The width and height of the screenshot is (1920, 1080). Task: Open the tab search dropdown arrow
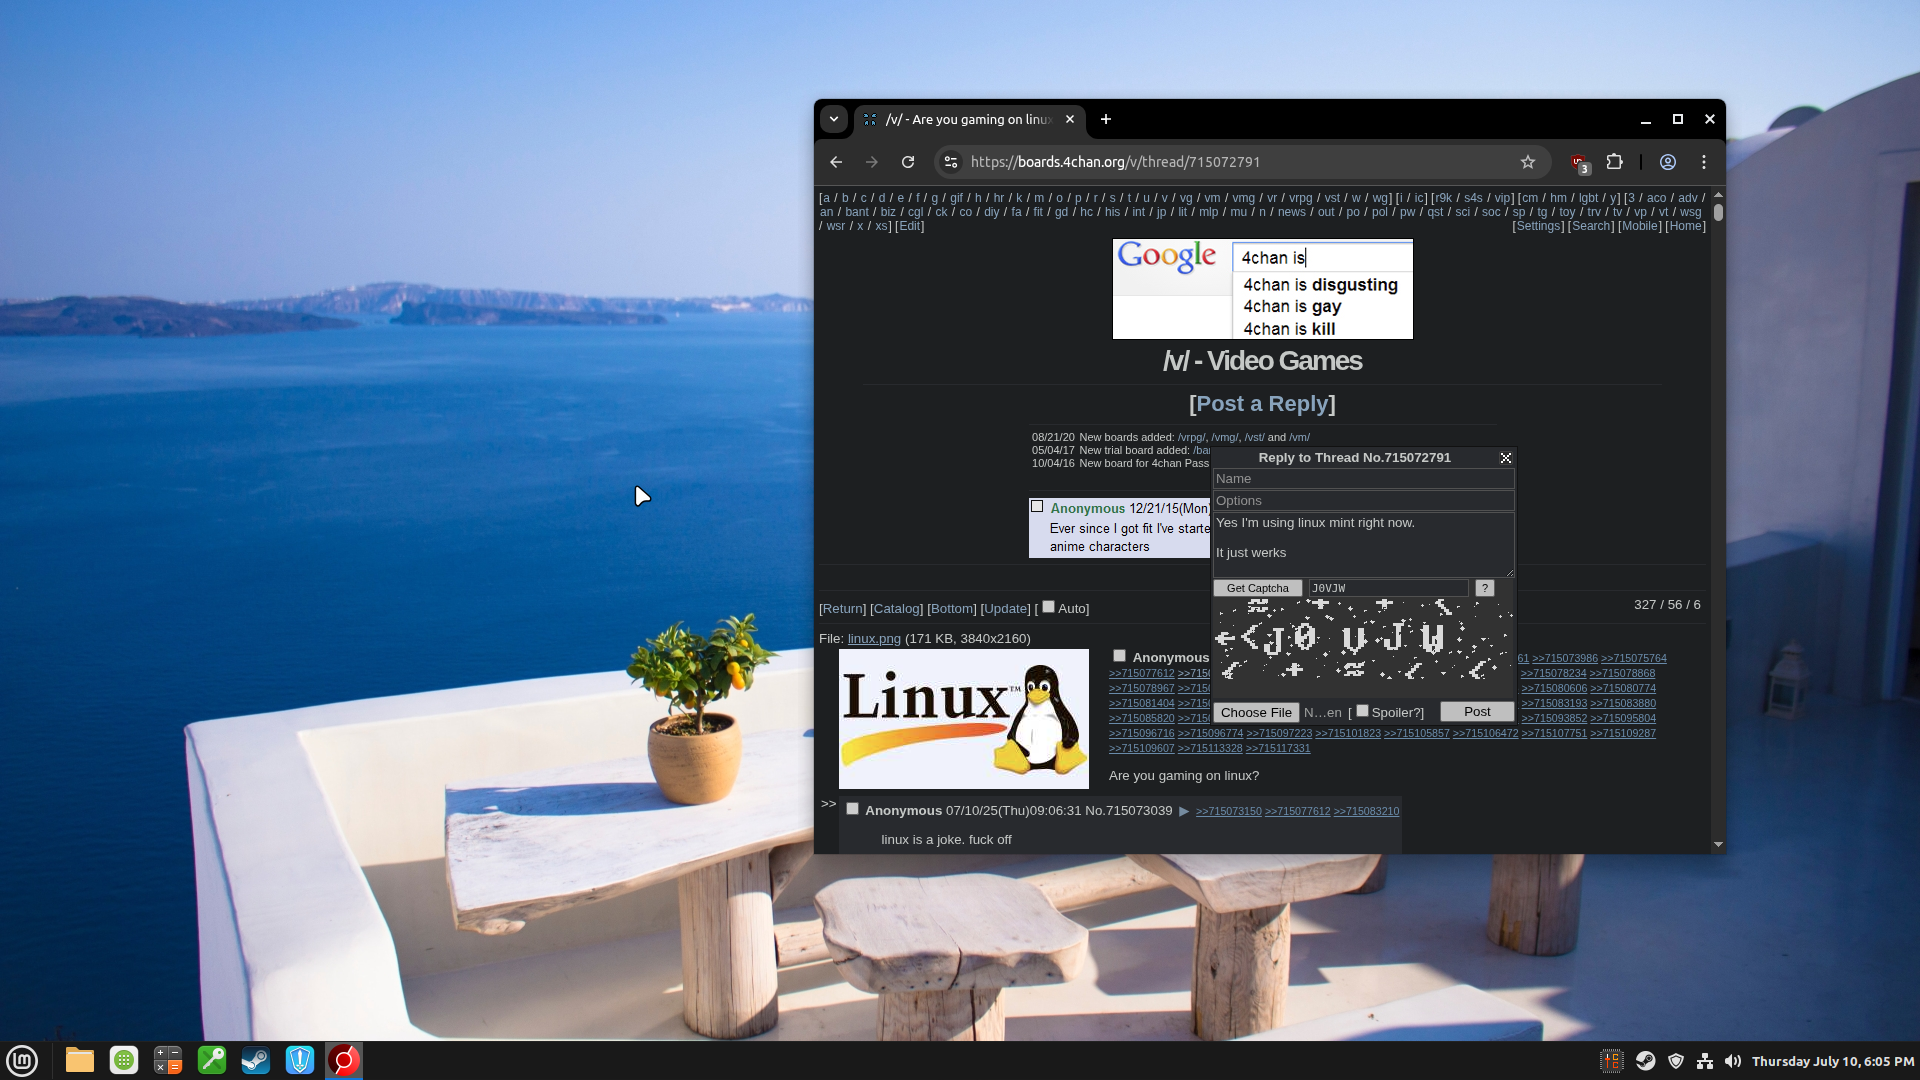834,119
